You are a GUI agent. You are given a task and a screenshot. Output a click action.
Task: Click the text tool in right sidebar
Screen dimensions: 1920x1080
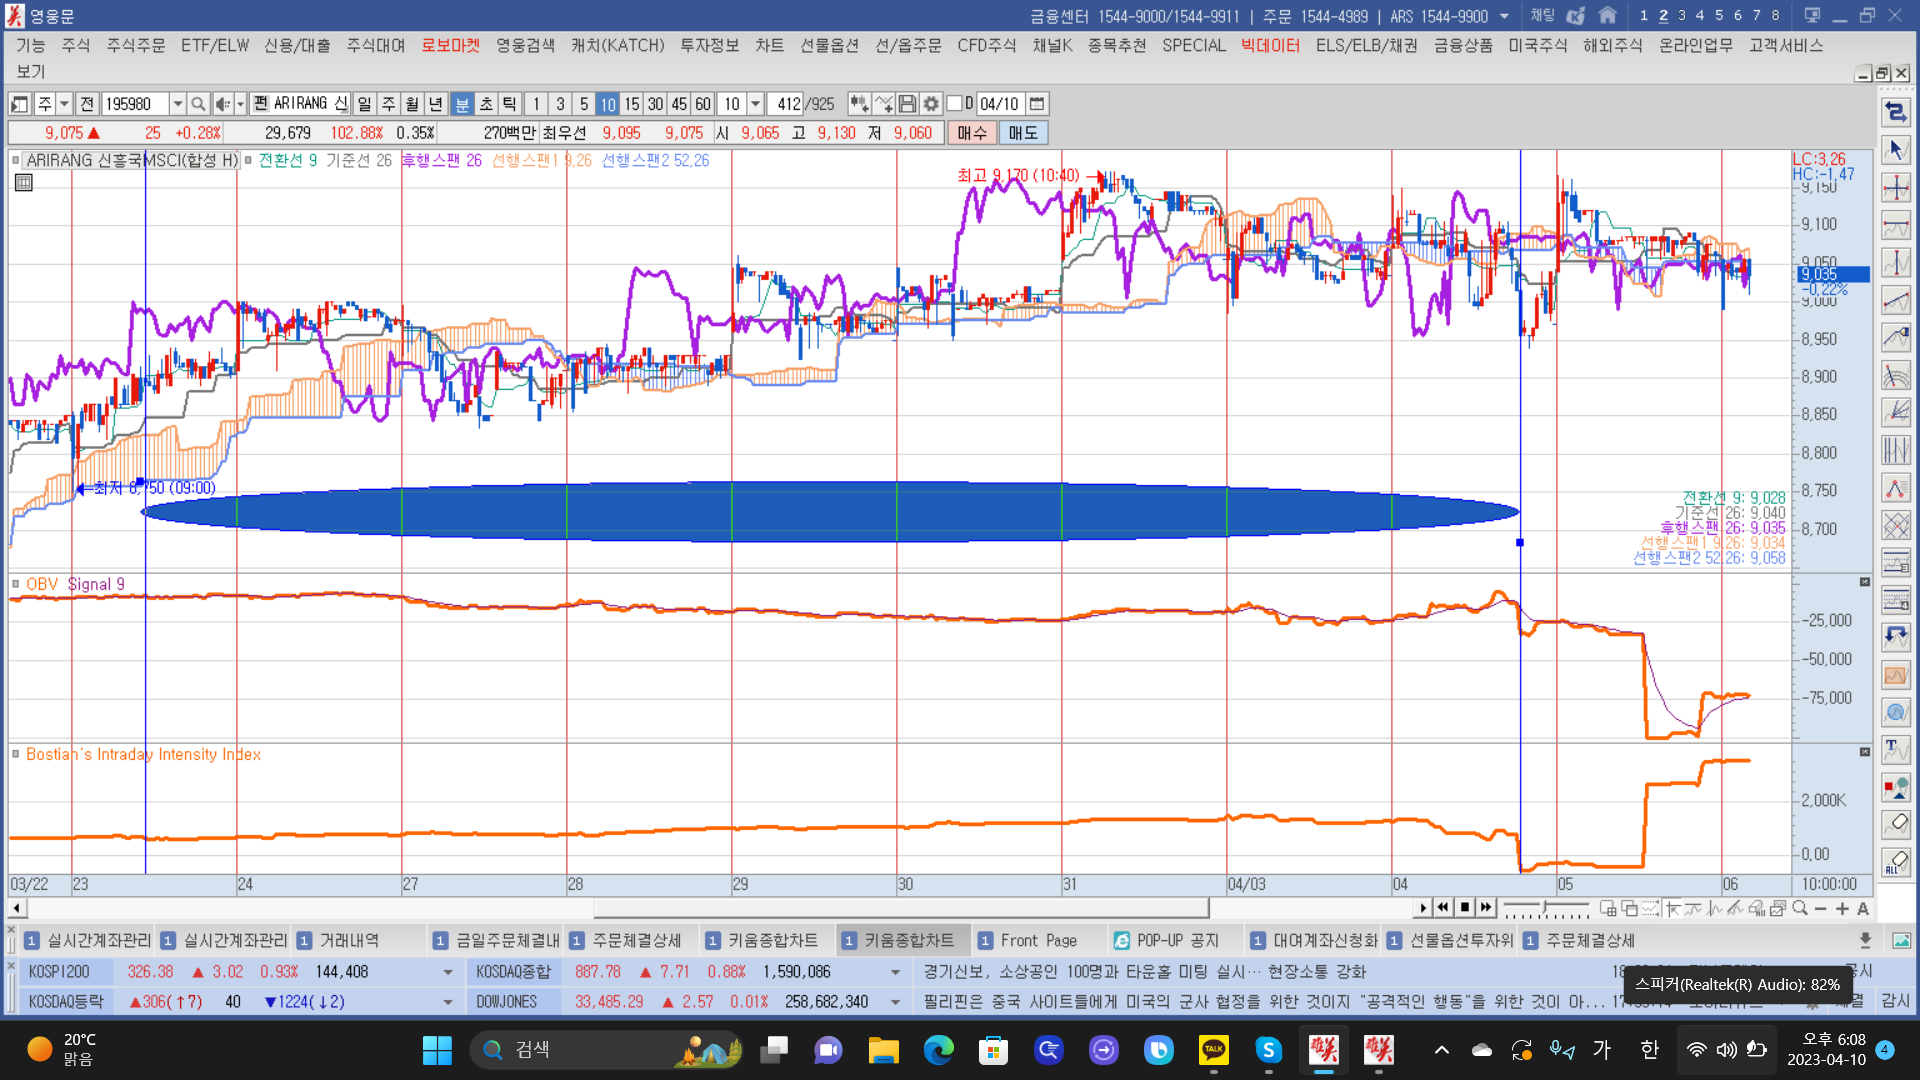[1895, 749]
